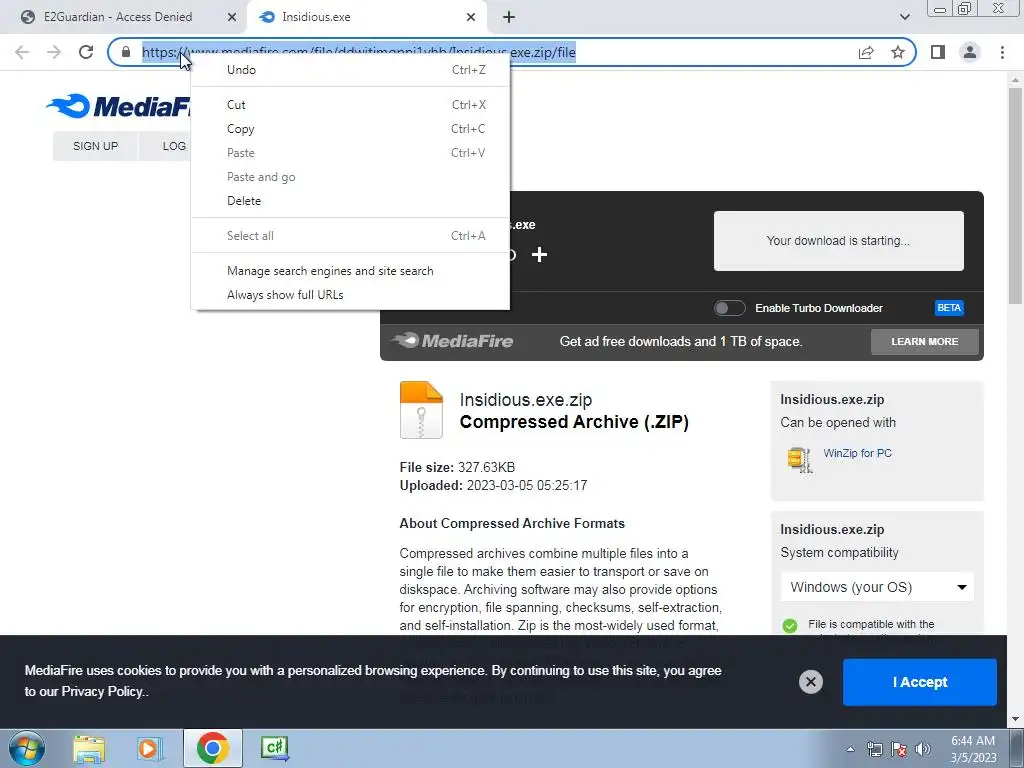
Task: Open the Chrome three-dot menu
Action: (1002, 52)
